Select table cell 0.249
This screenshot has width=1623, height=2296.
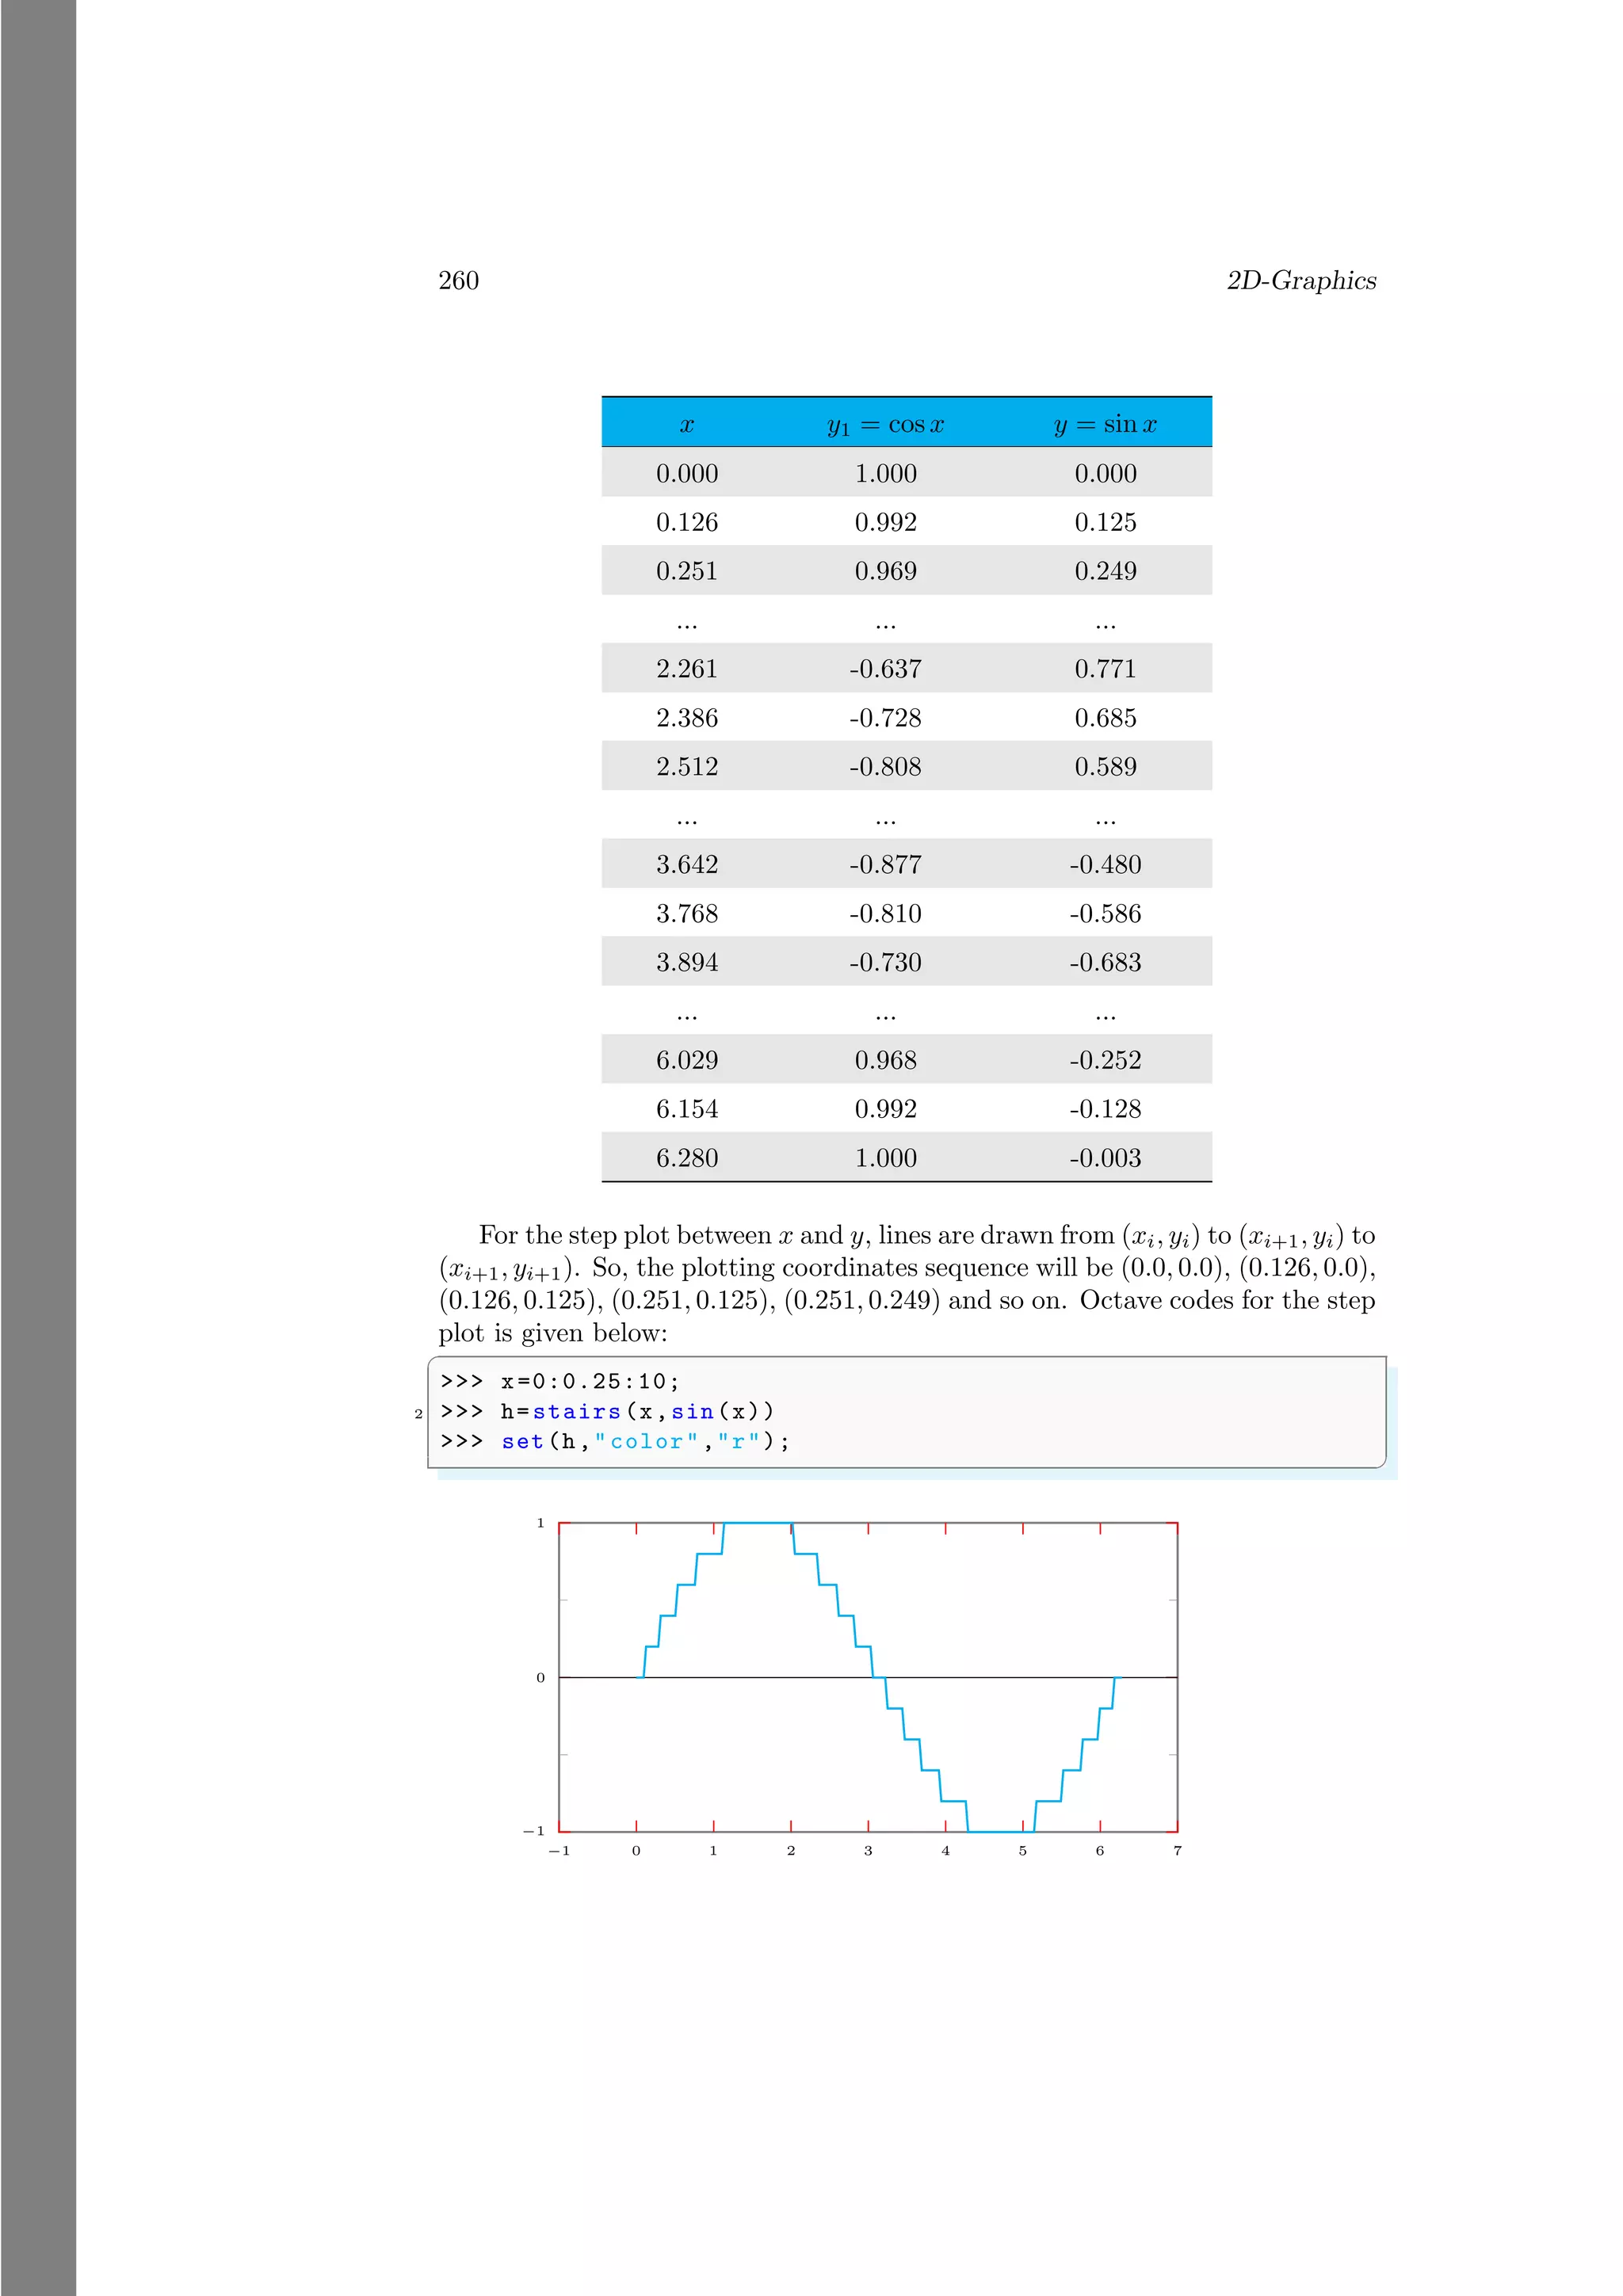click(x=1105, y=571)
